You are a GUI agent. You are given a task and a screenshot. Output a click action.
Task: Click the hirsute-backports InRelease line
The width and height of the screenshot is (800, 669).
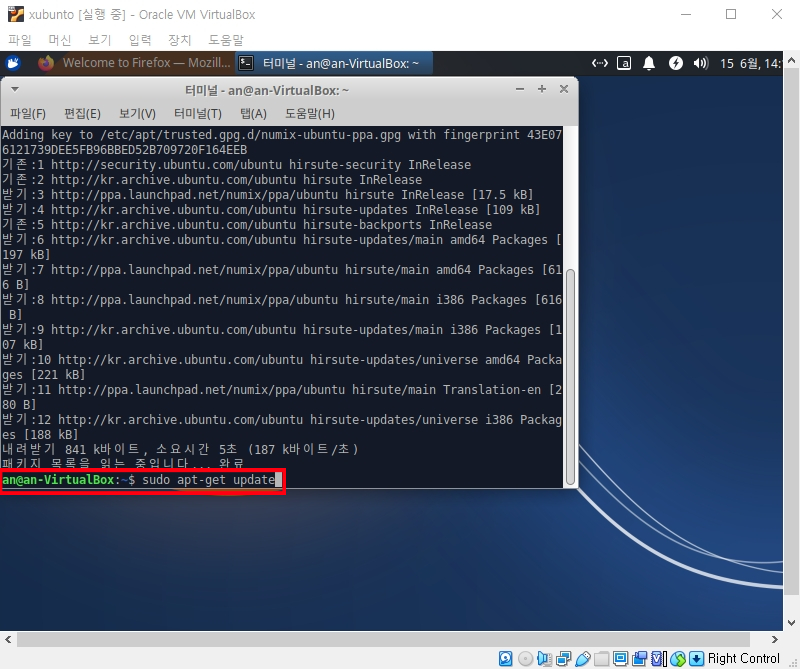[x=247, y=225]
